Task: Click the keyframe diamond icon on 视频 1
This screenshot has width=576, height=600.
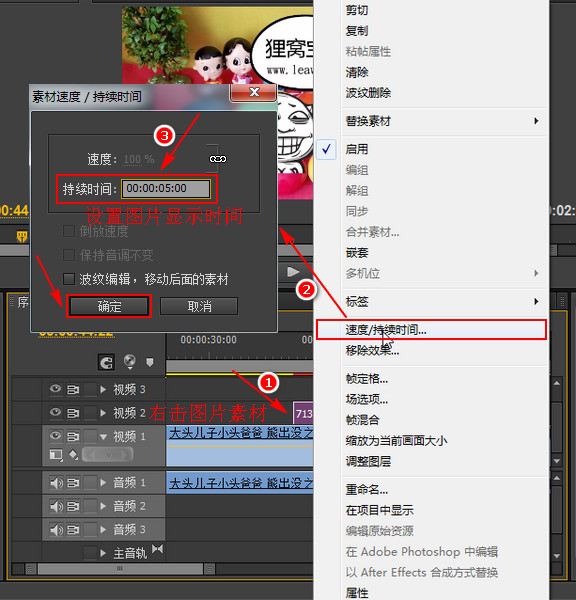Action: [x=73, y=455]
